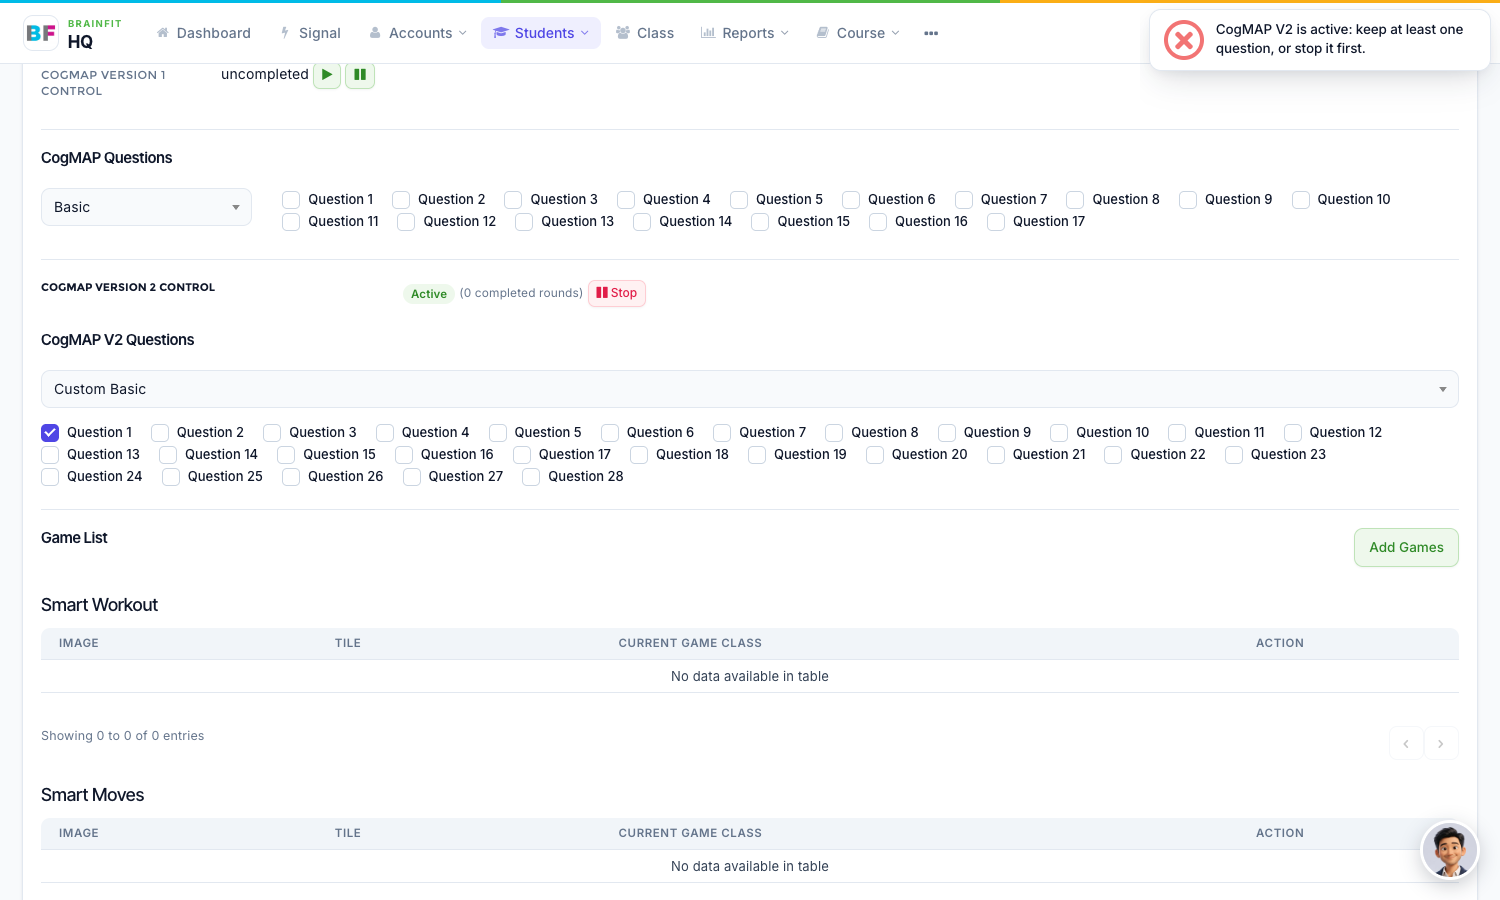Check CogMAP V1 Question 10
The height and width of the screenshot is (900, 1500).
[x=1301, y=200]
